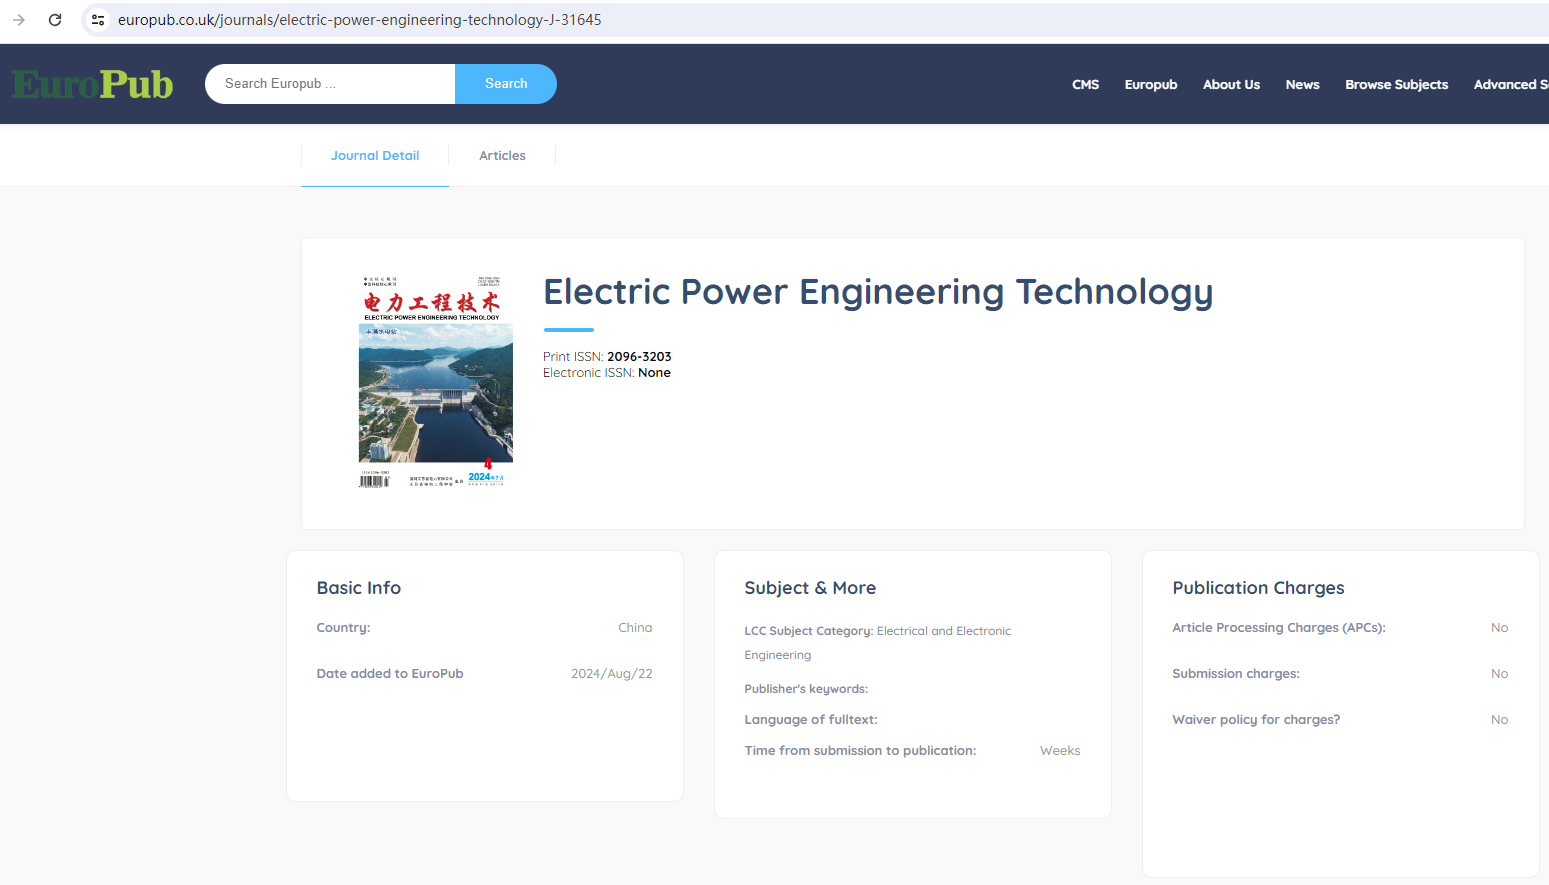Click the Print ISSN number 2096-3203
The width and height of the screenshot is (1549, 885).
(x=639, y=357)
